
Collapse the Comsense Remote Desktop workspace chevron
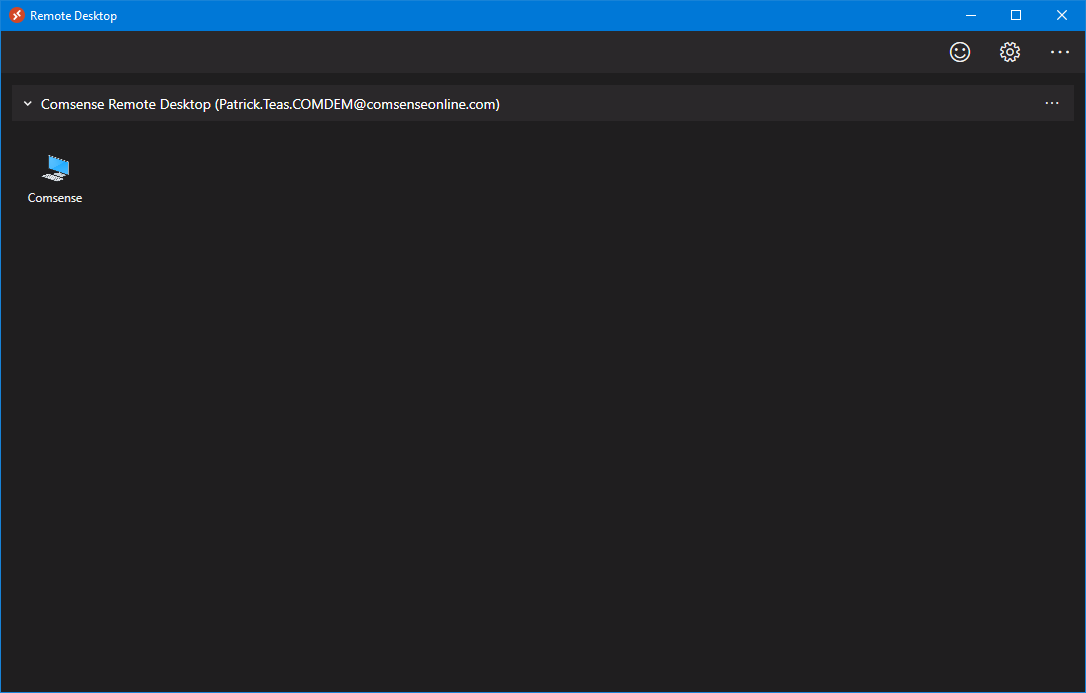[28, 104]
